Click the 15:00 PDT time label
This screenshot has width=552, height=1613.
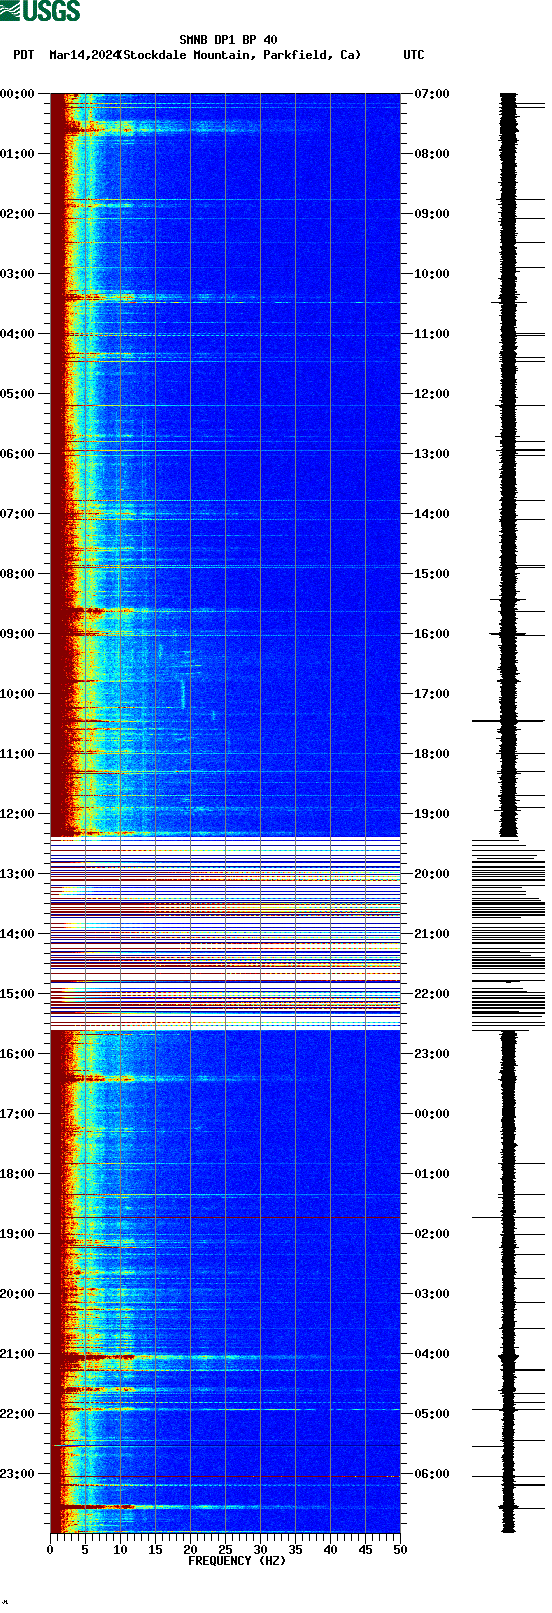point(18,994)
